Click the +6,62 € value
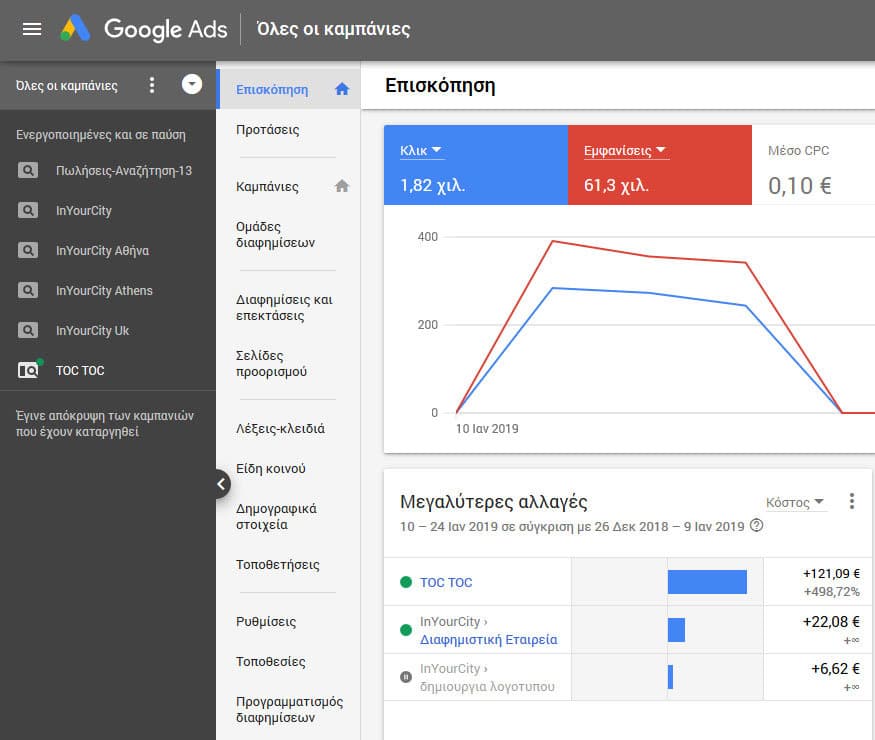 click(835, 668)
